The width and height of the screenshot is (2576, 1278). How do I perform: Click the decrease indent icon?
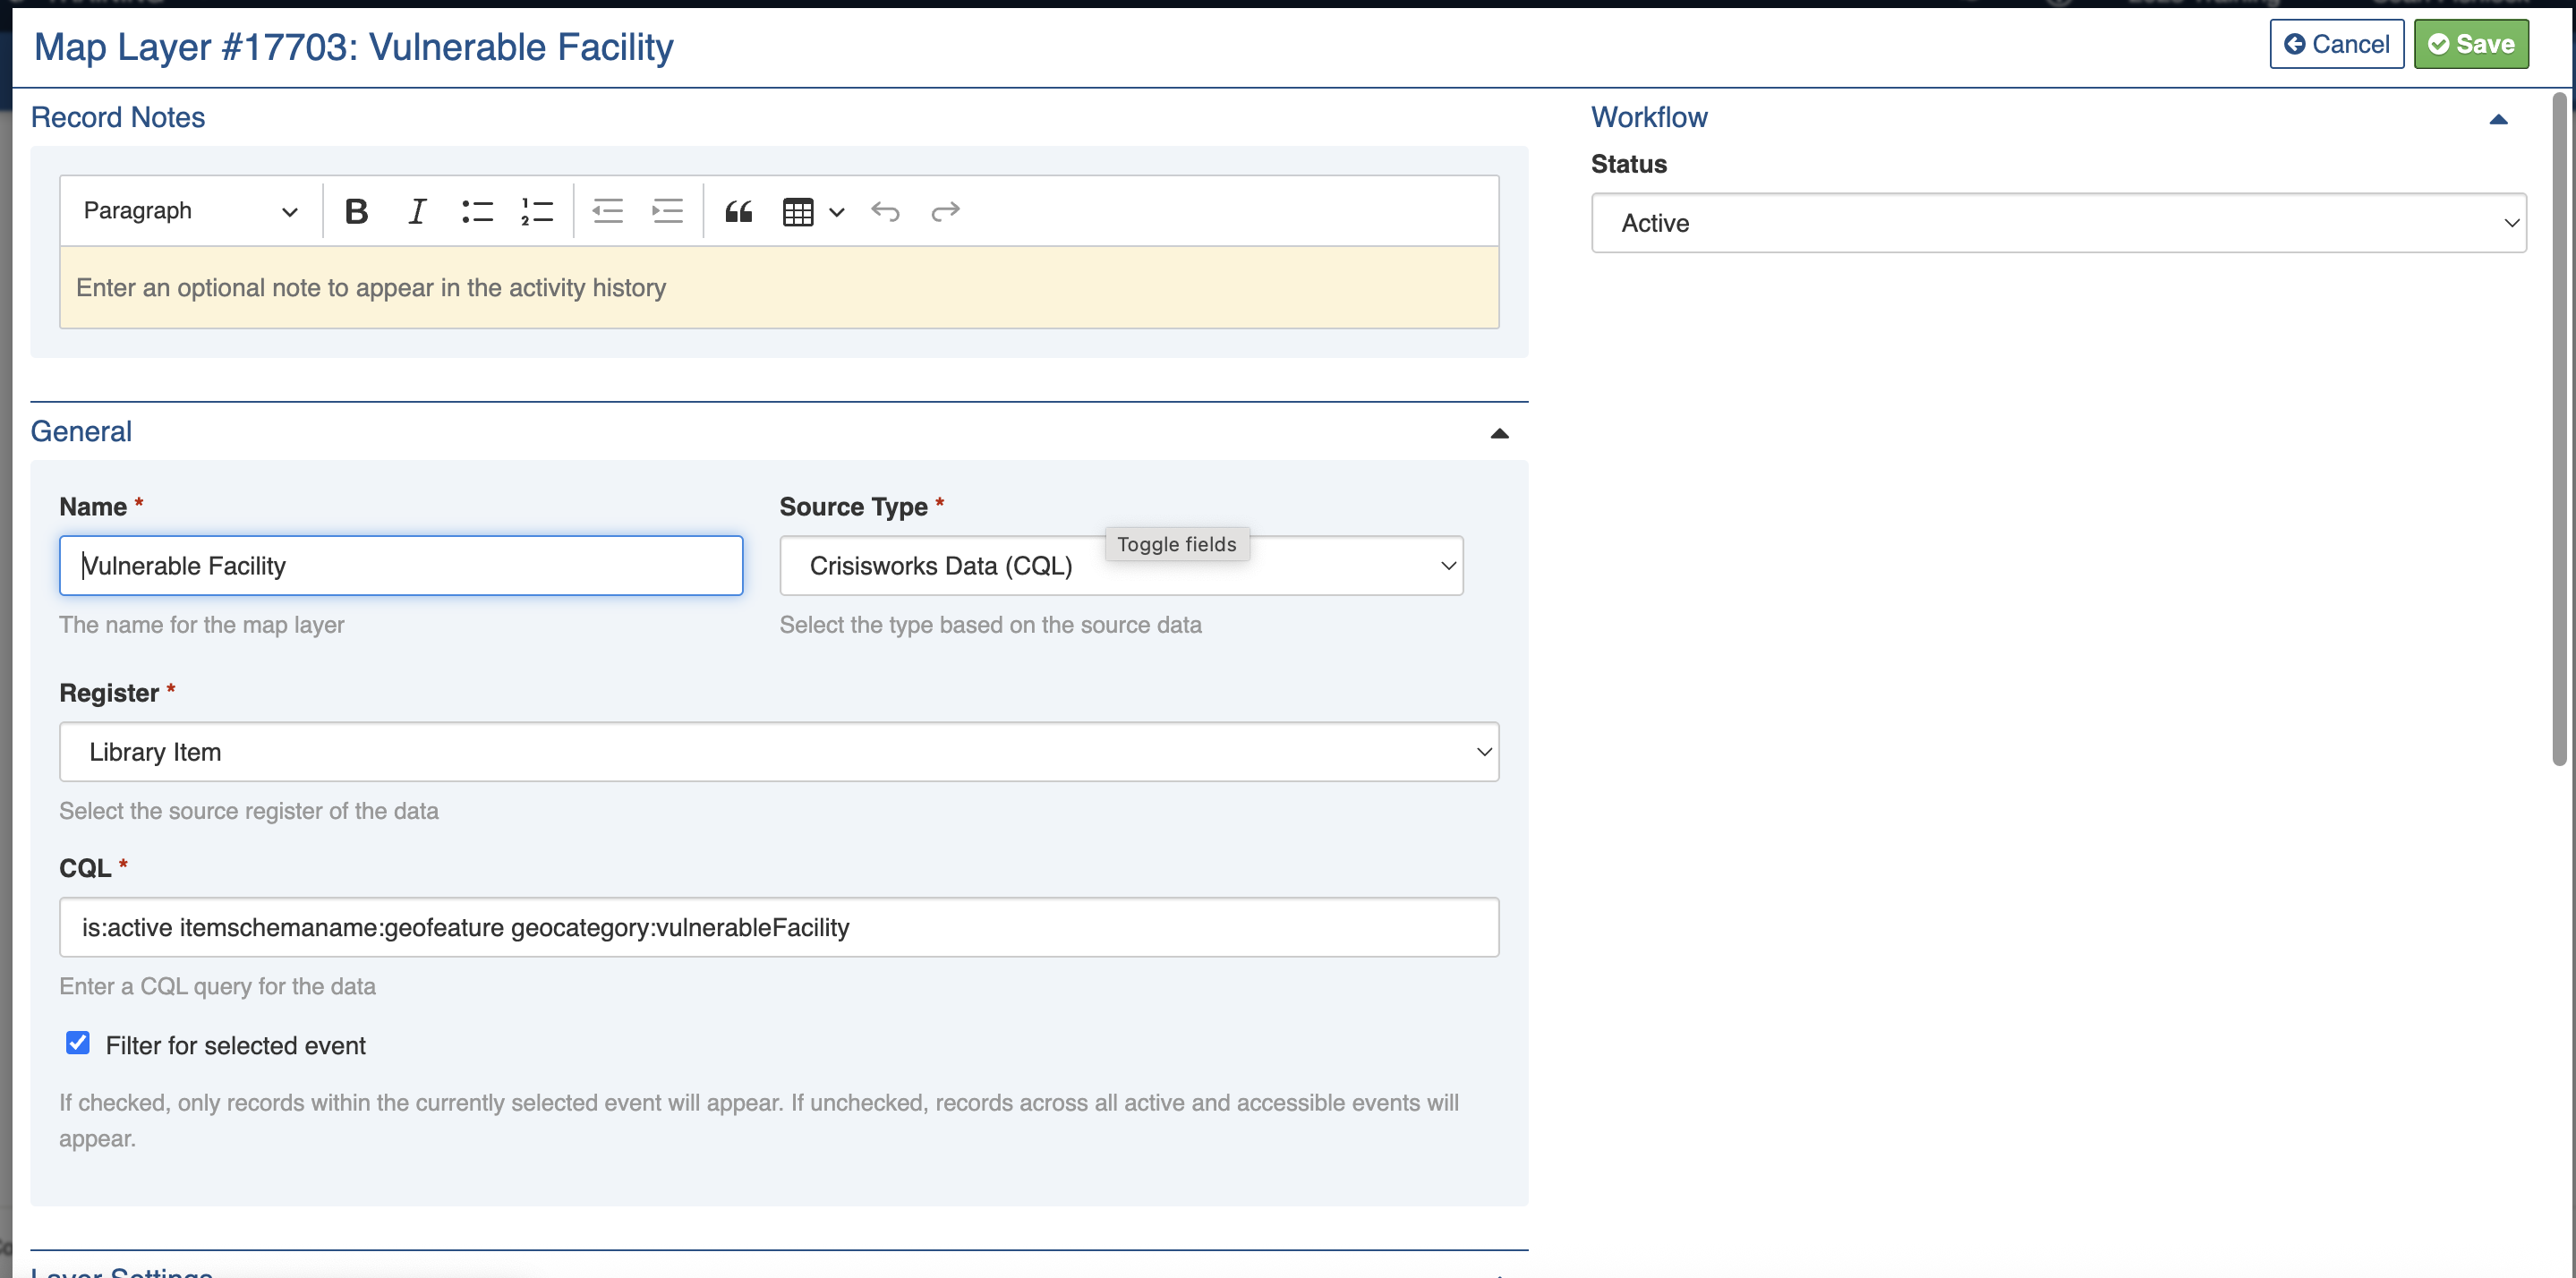point(607,211)
